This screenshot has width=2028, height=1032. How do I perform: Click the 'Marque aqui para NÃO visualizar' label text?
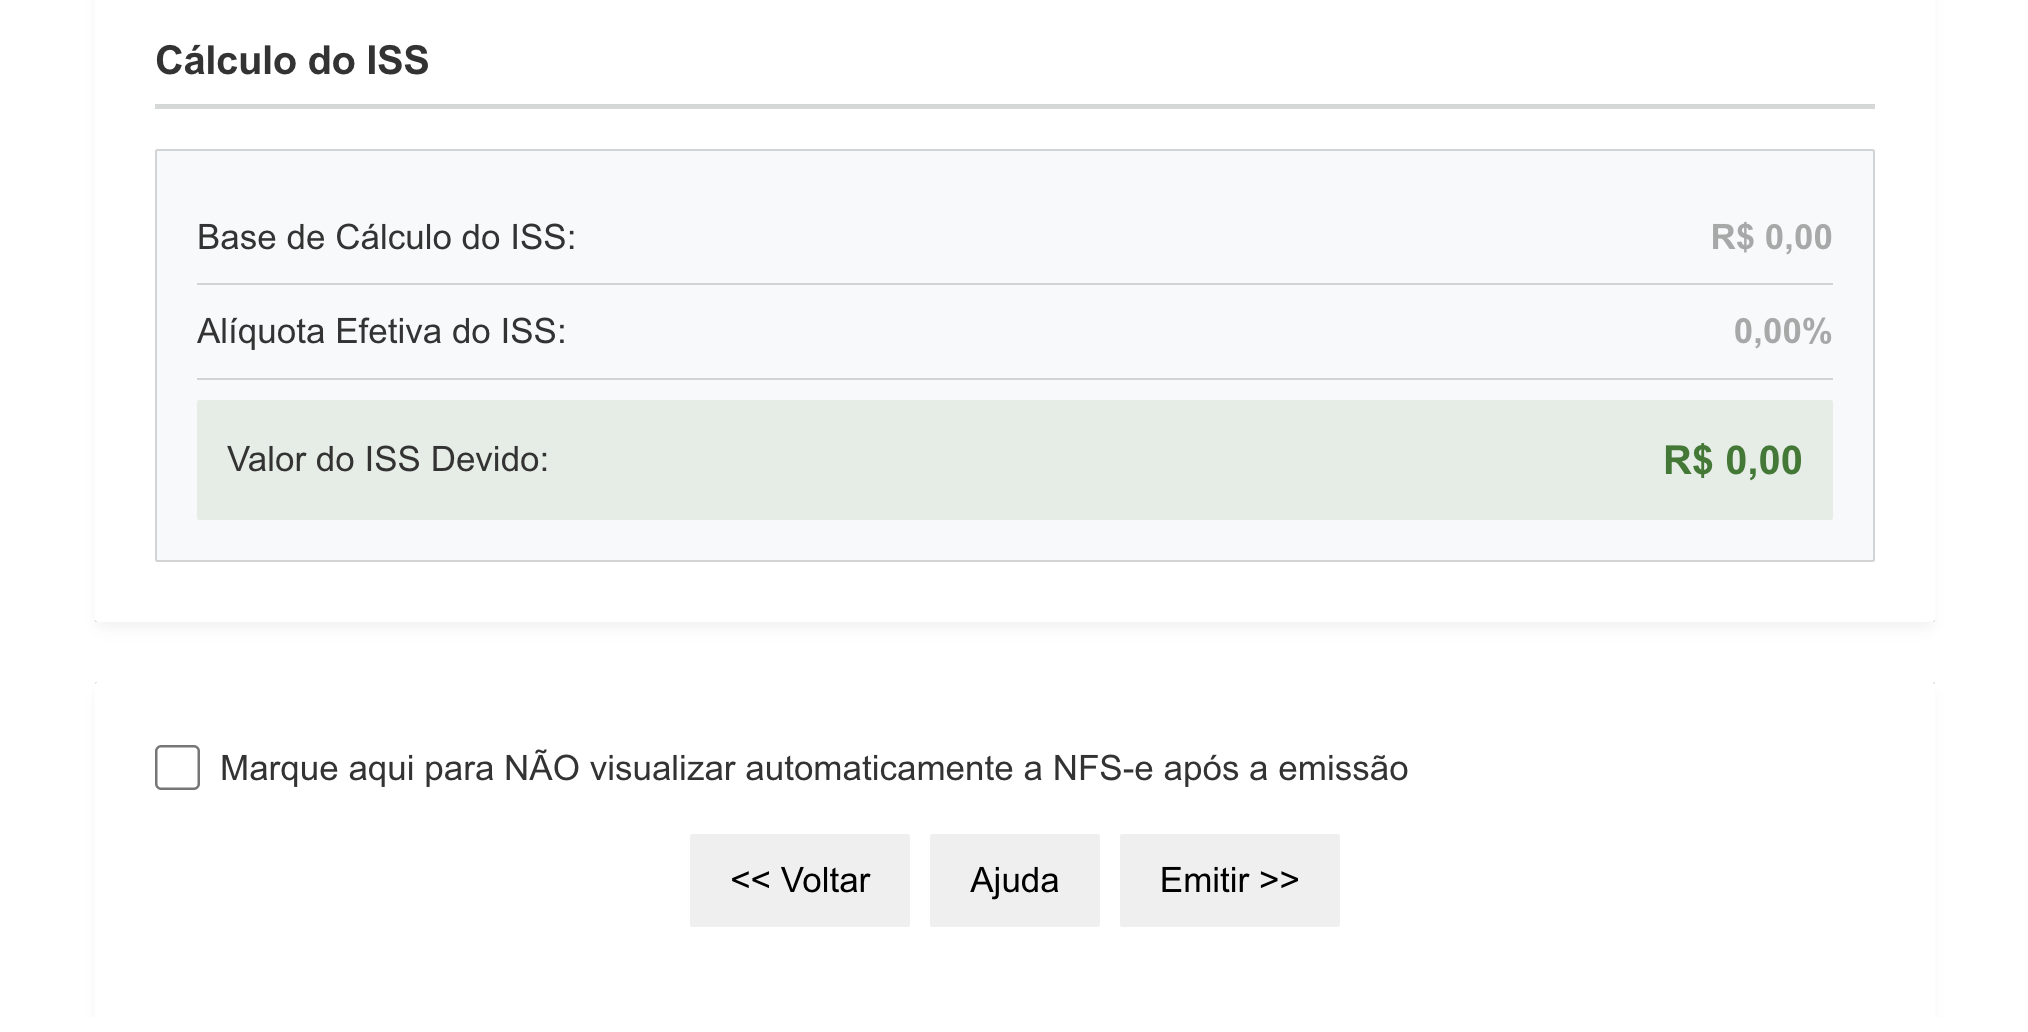point(814,768)
